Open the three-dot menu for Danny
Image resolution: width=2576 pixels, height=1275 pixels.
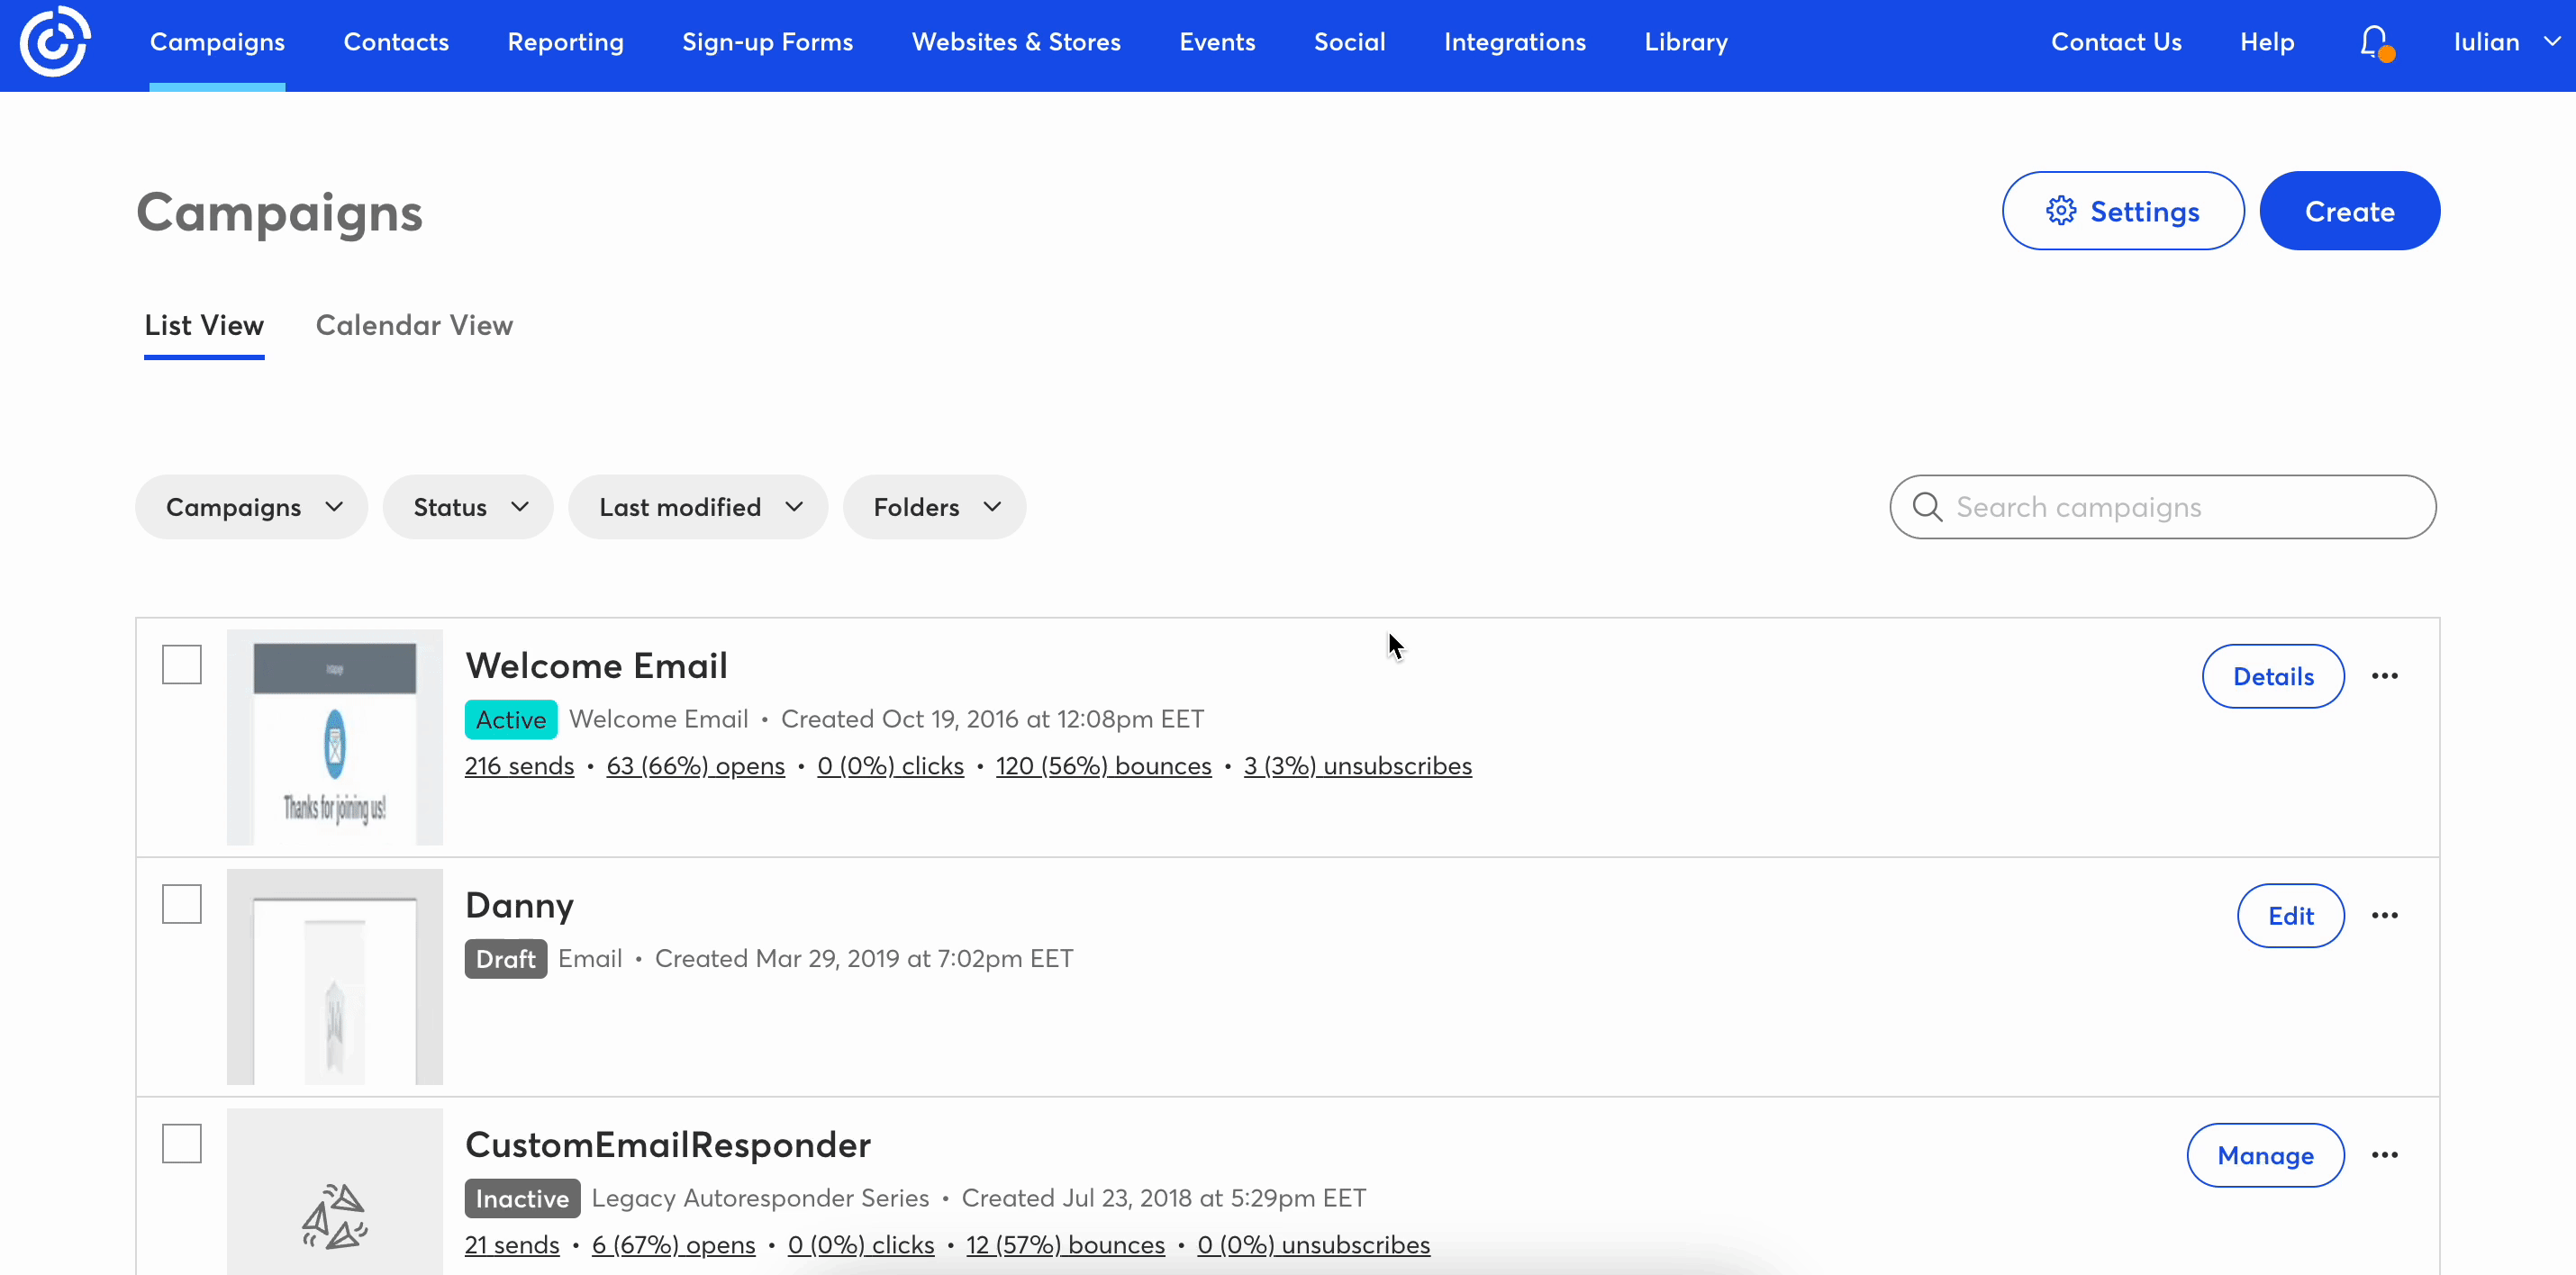point(2384,915)
